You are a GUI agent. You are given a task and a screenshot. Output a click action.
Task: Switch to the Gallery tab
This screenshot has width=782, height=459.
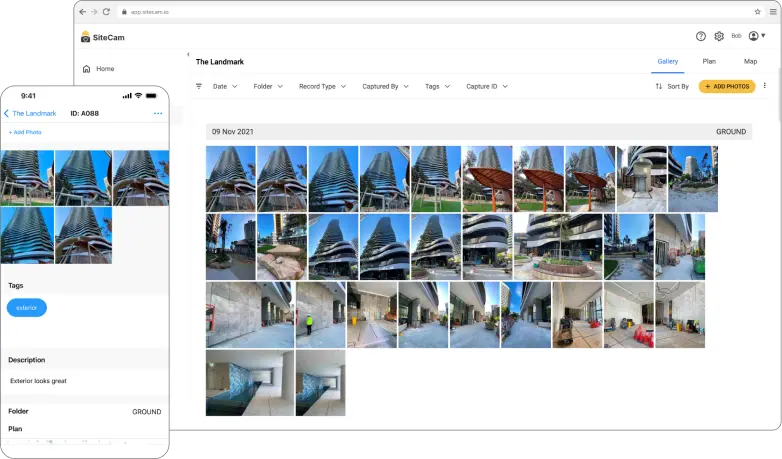pyautogui.click(x=667, y=61)
